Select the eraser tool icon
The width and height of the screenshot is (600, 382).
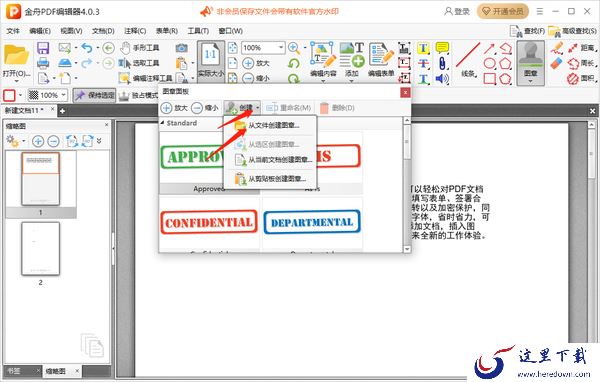point(557,63)
